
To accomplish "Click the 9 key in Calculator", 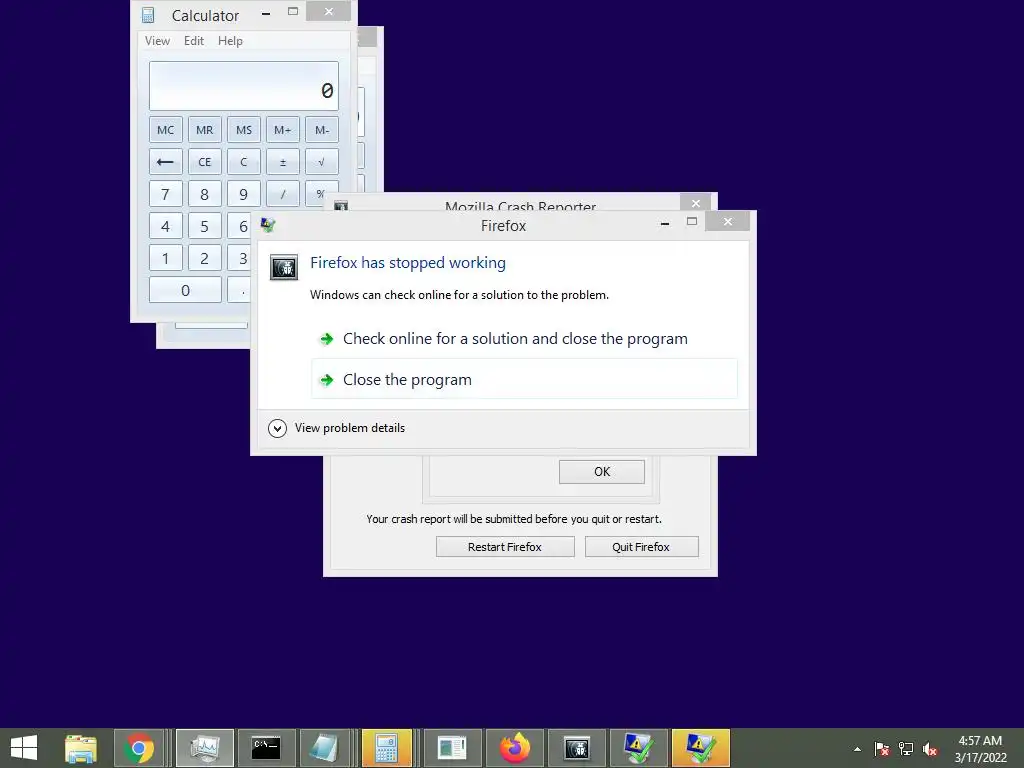I will (244, 194).
